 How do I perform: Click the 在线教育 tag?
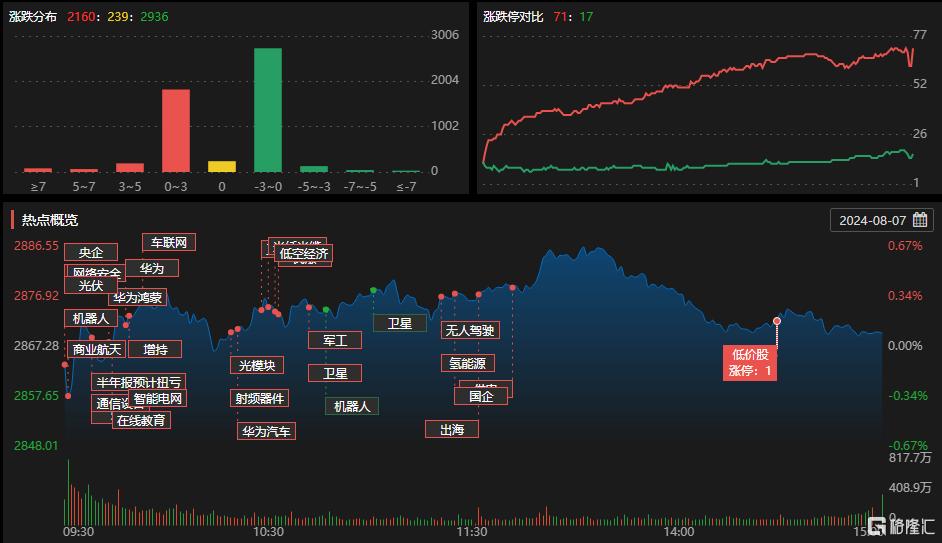141,420
